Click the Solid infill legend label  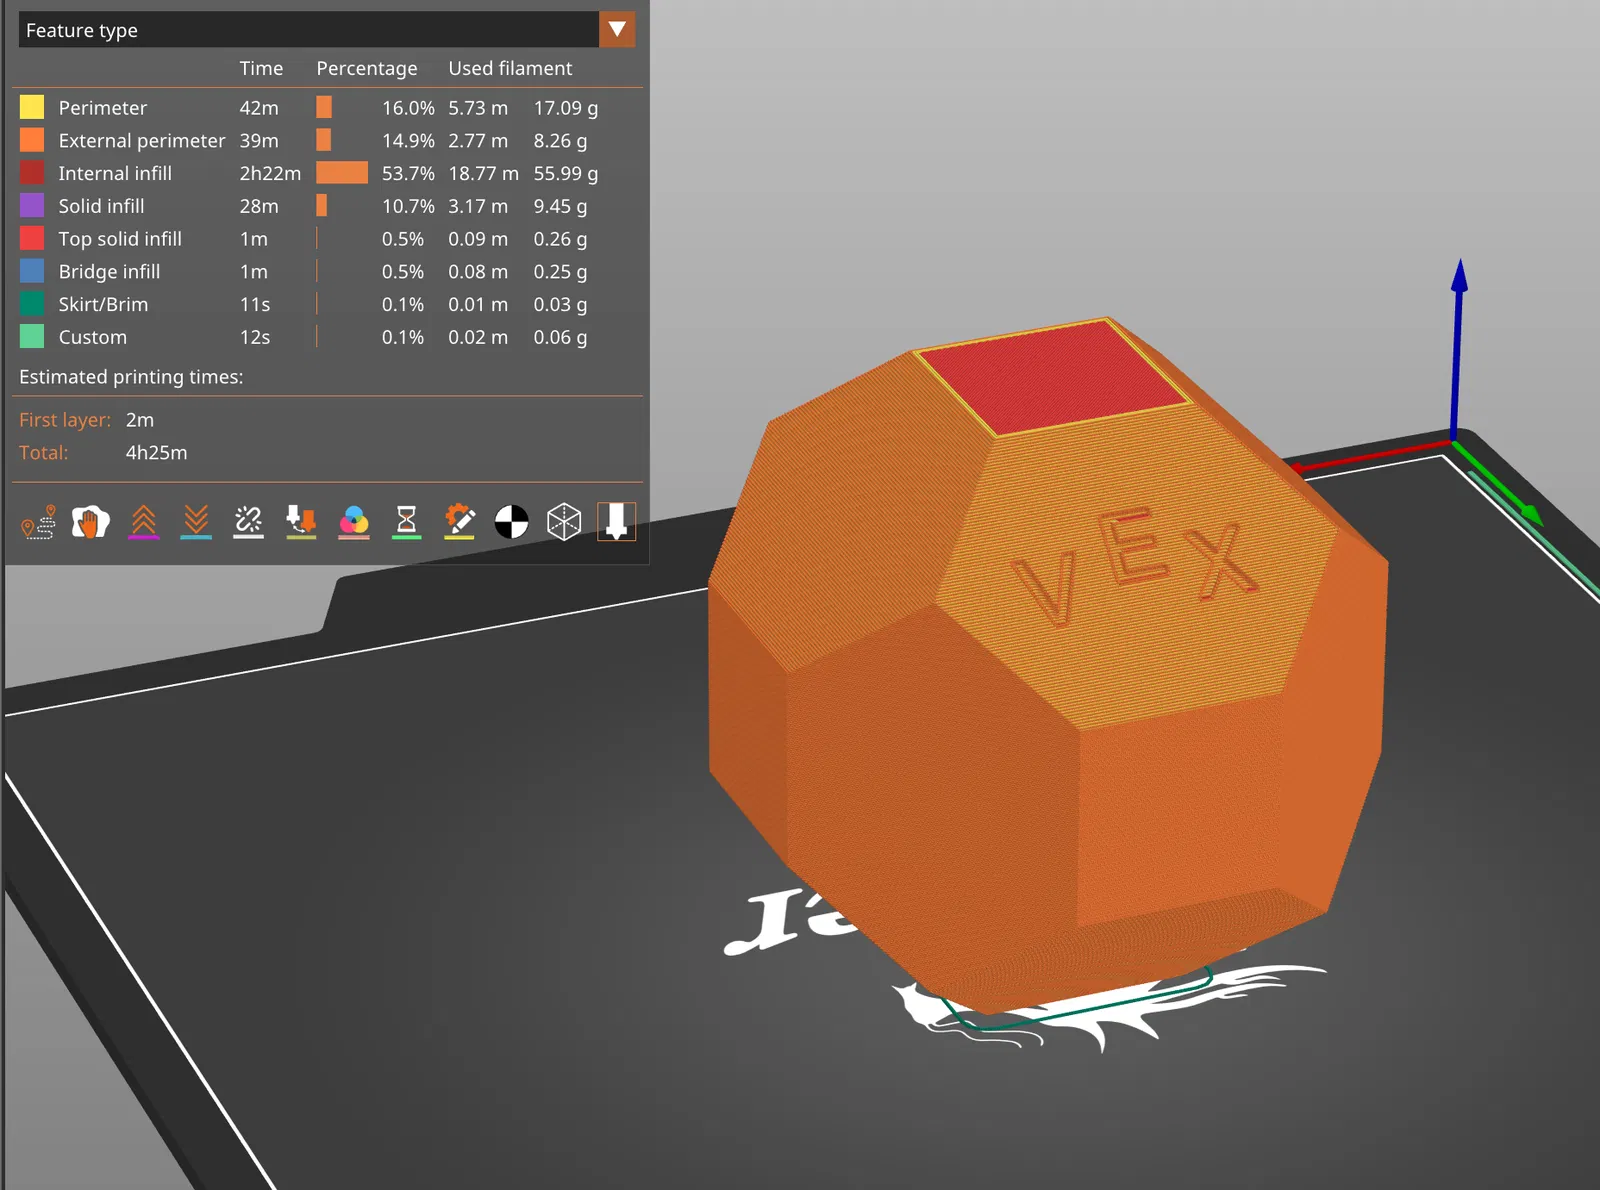coord(101,206)
